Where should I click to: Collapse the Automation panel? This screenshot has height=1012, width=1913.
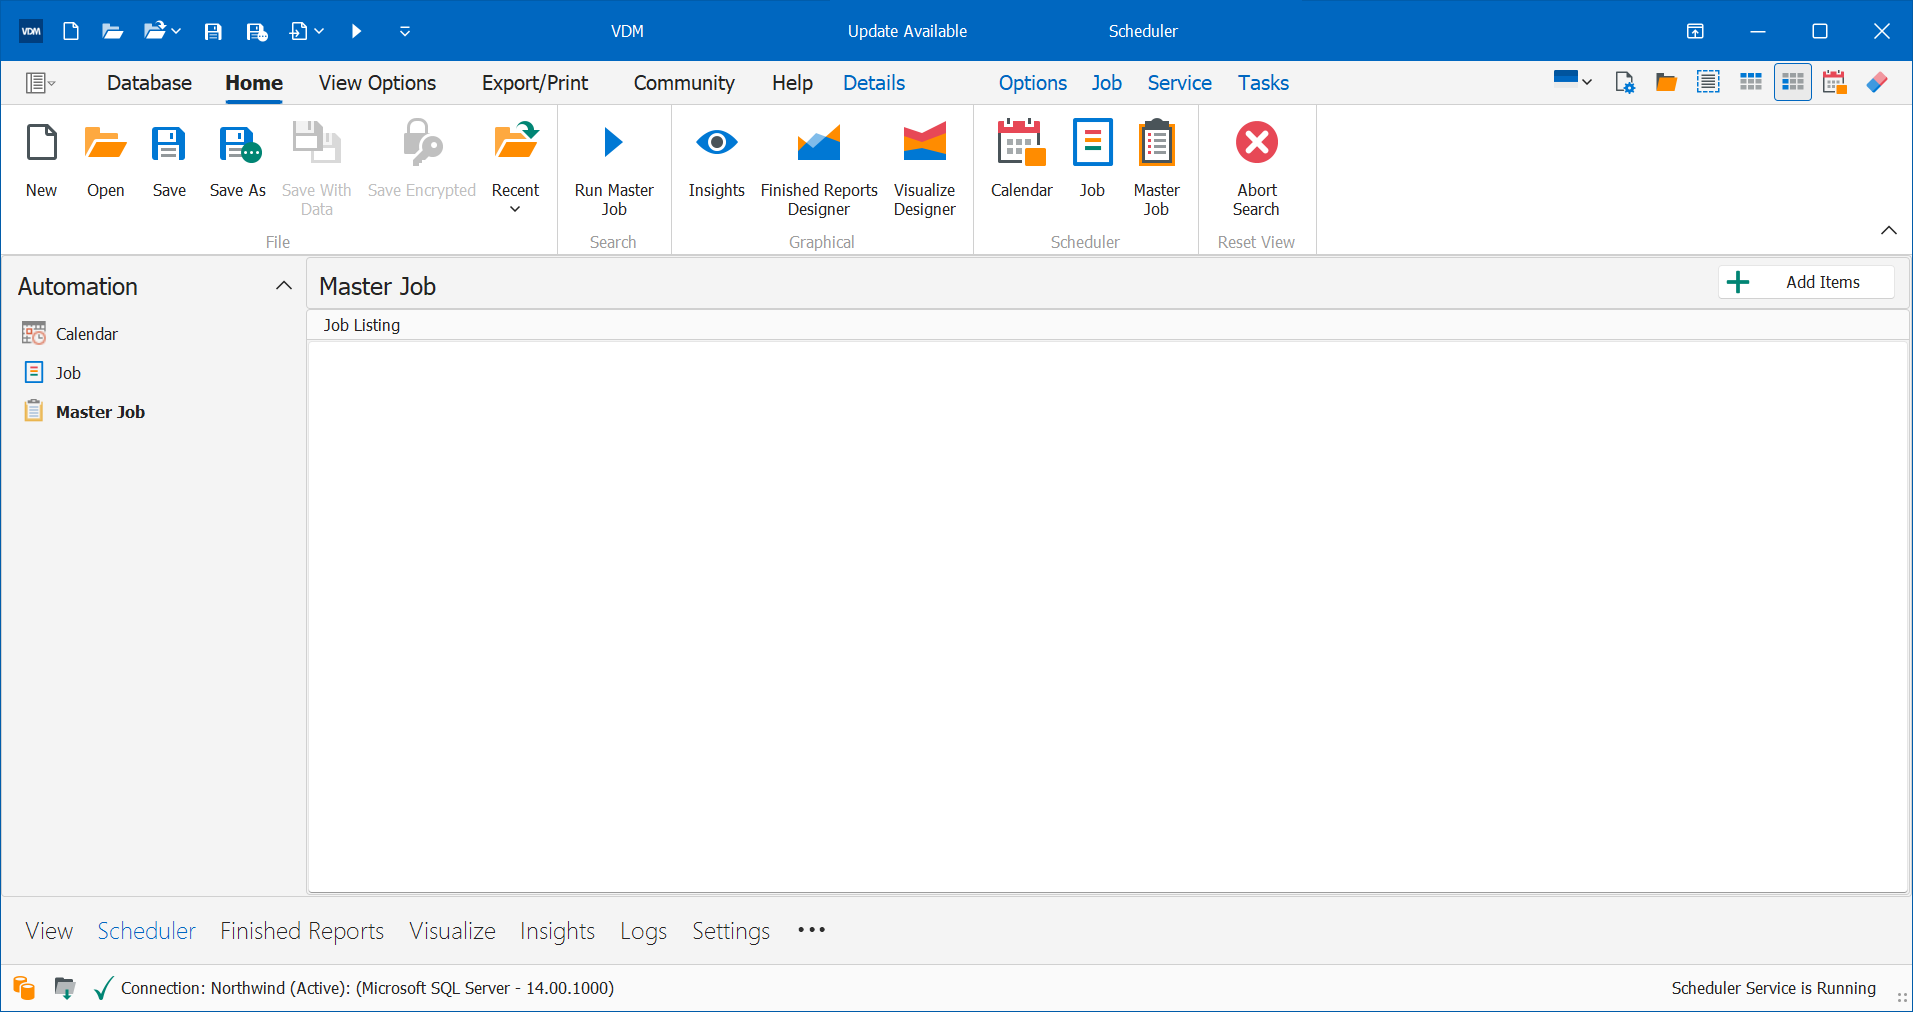click(284, 286)
